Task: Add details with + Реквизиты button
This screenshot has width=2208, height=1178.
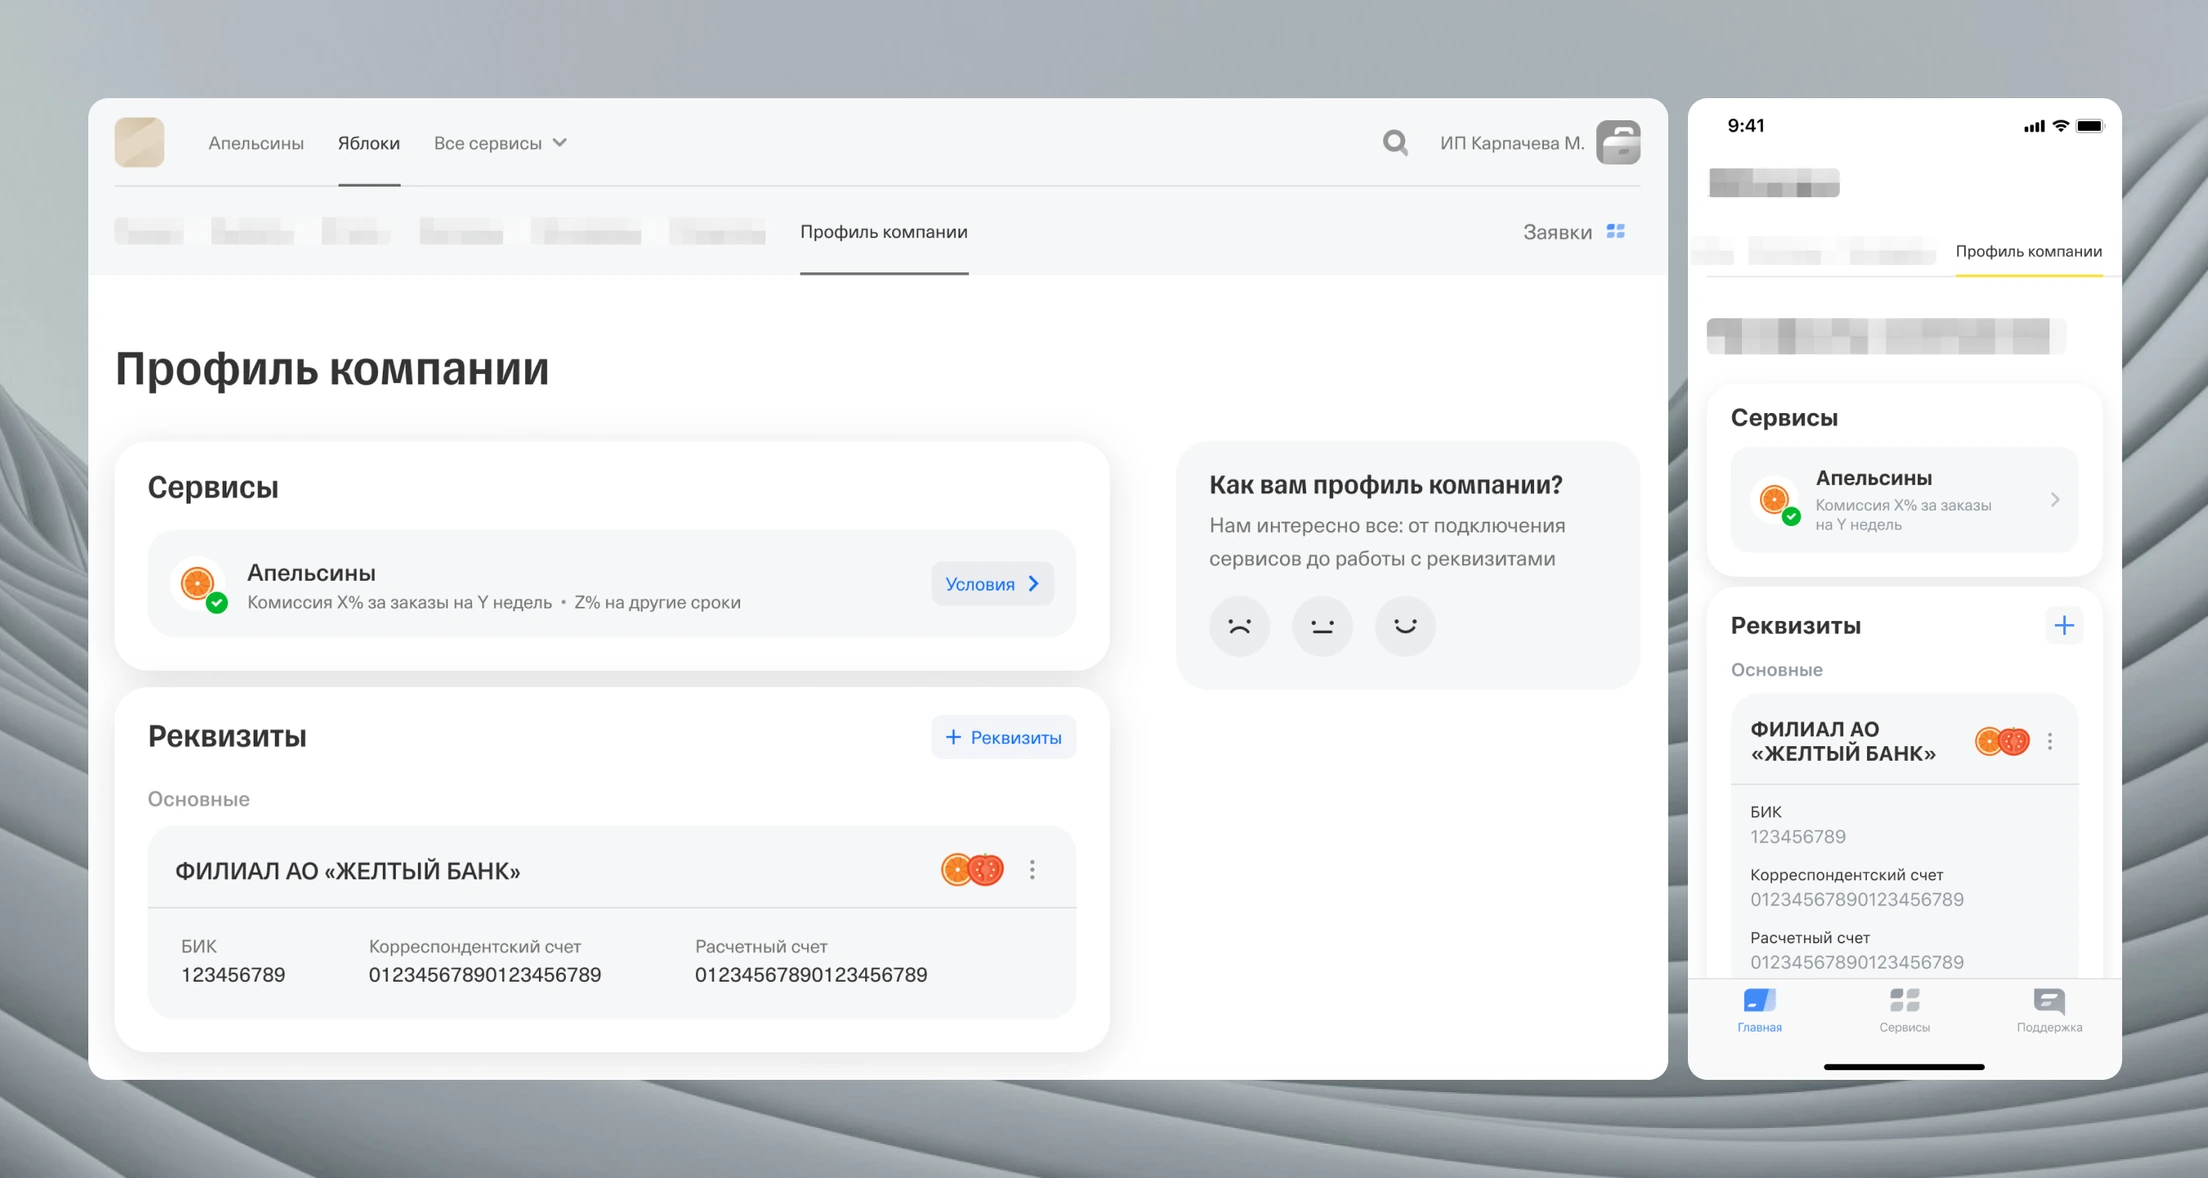Action: (x=1004, y=737)
